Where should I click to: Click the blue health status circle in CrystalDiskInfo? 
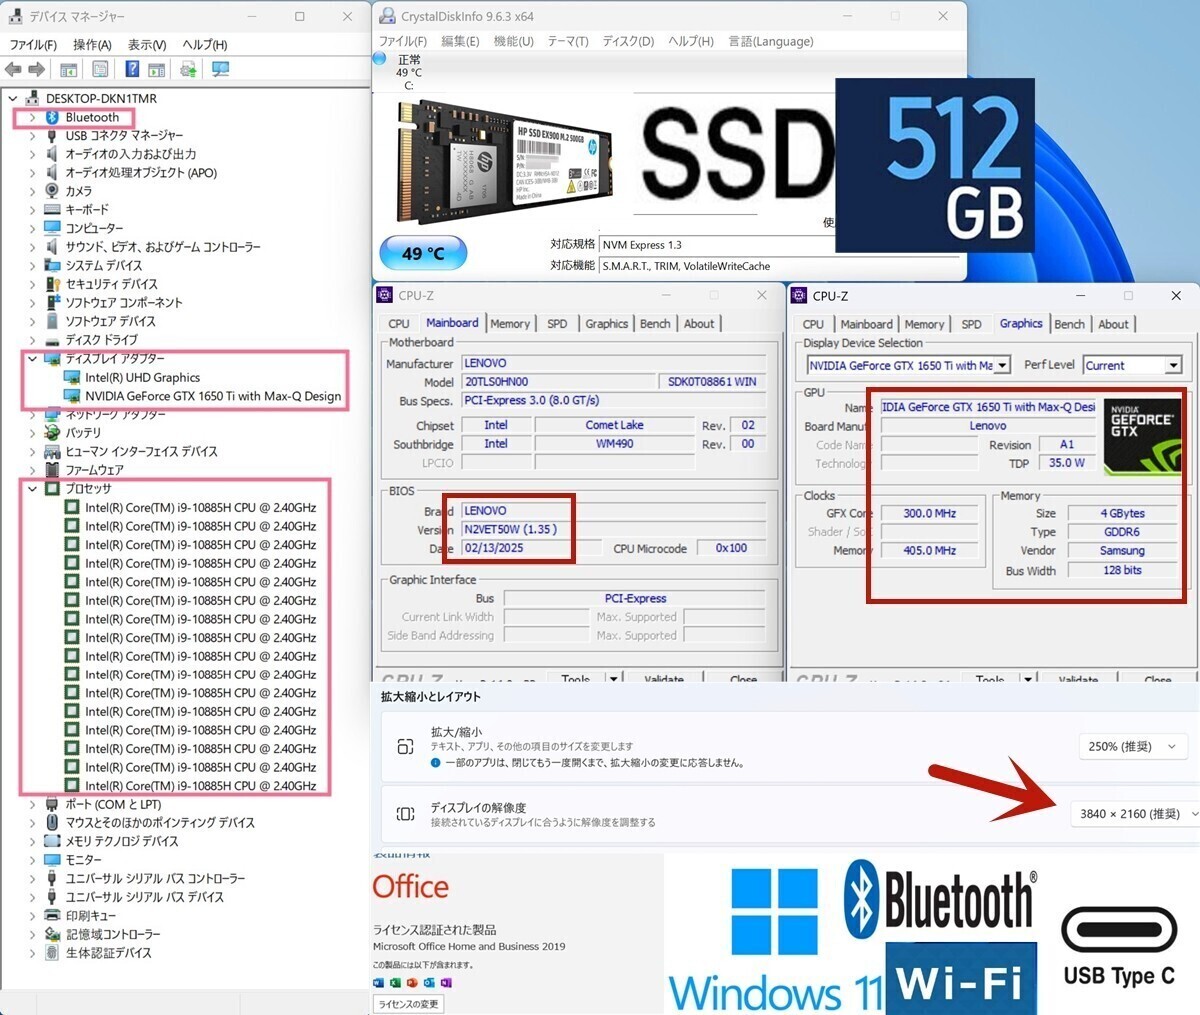coord(380,59)
